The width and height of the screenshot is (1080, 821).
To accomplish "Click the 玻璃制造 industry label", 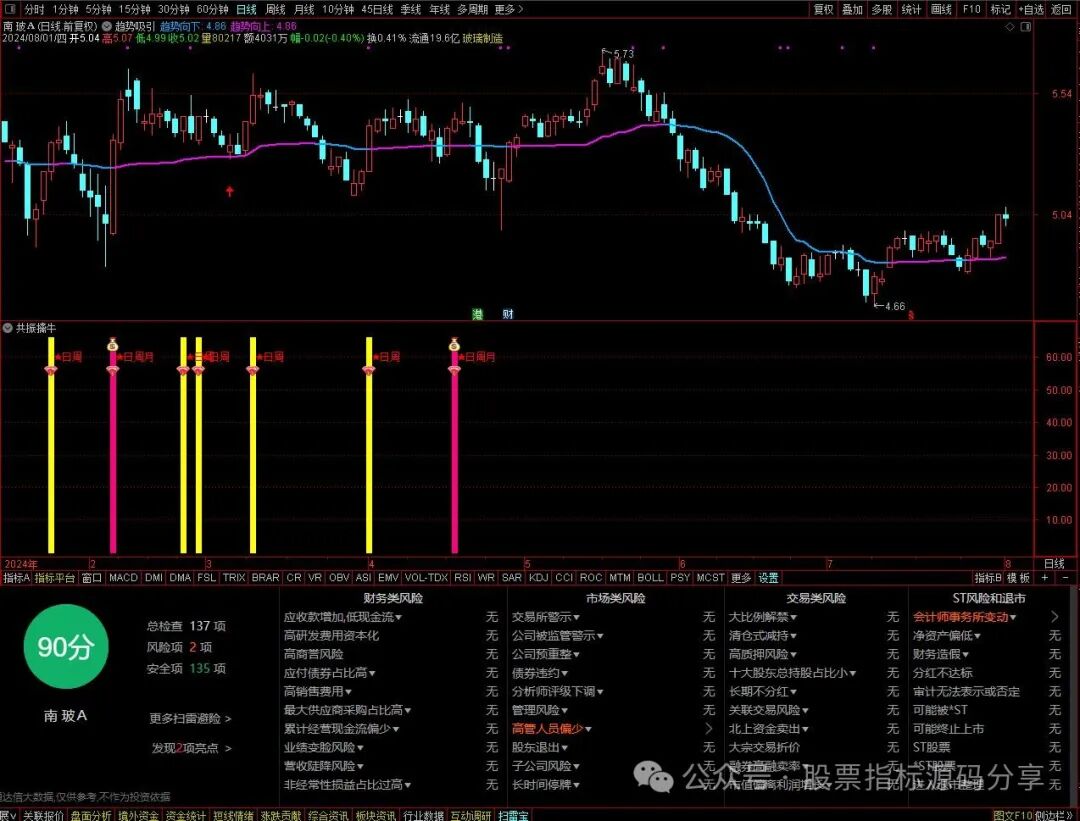I will click(482, 38).
